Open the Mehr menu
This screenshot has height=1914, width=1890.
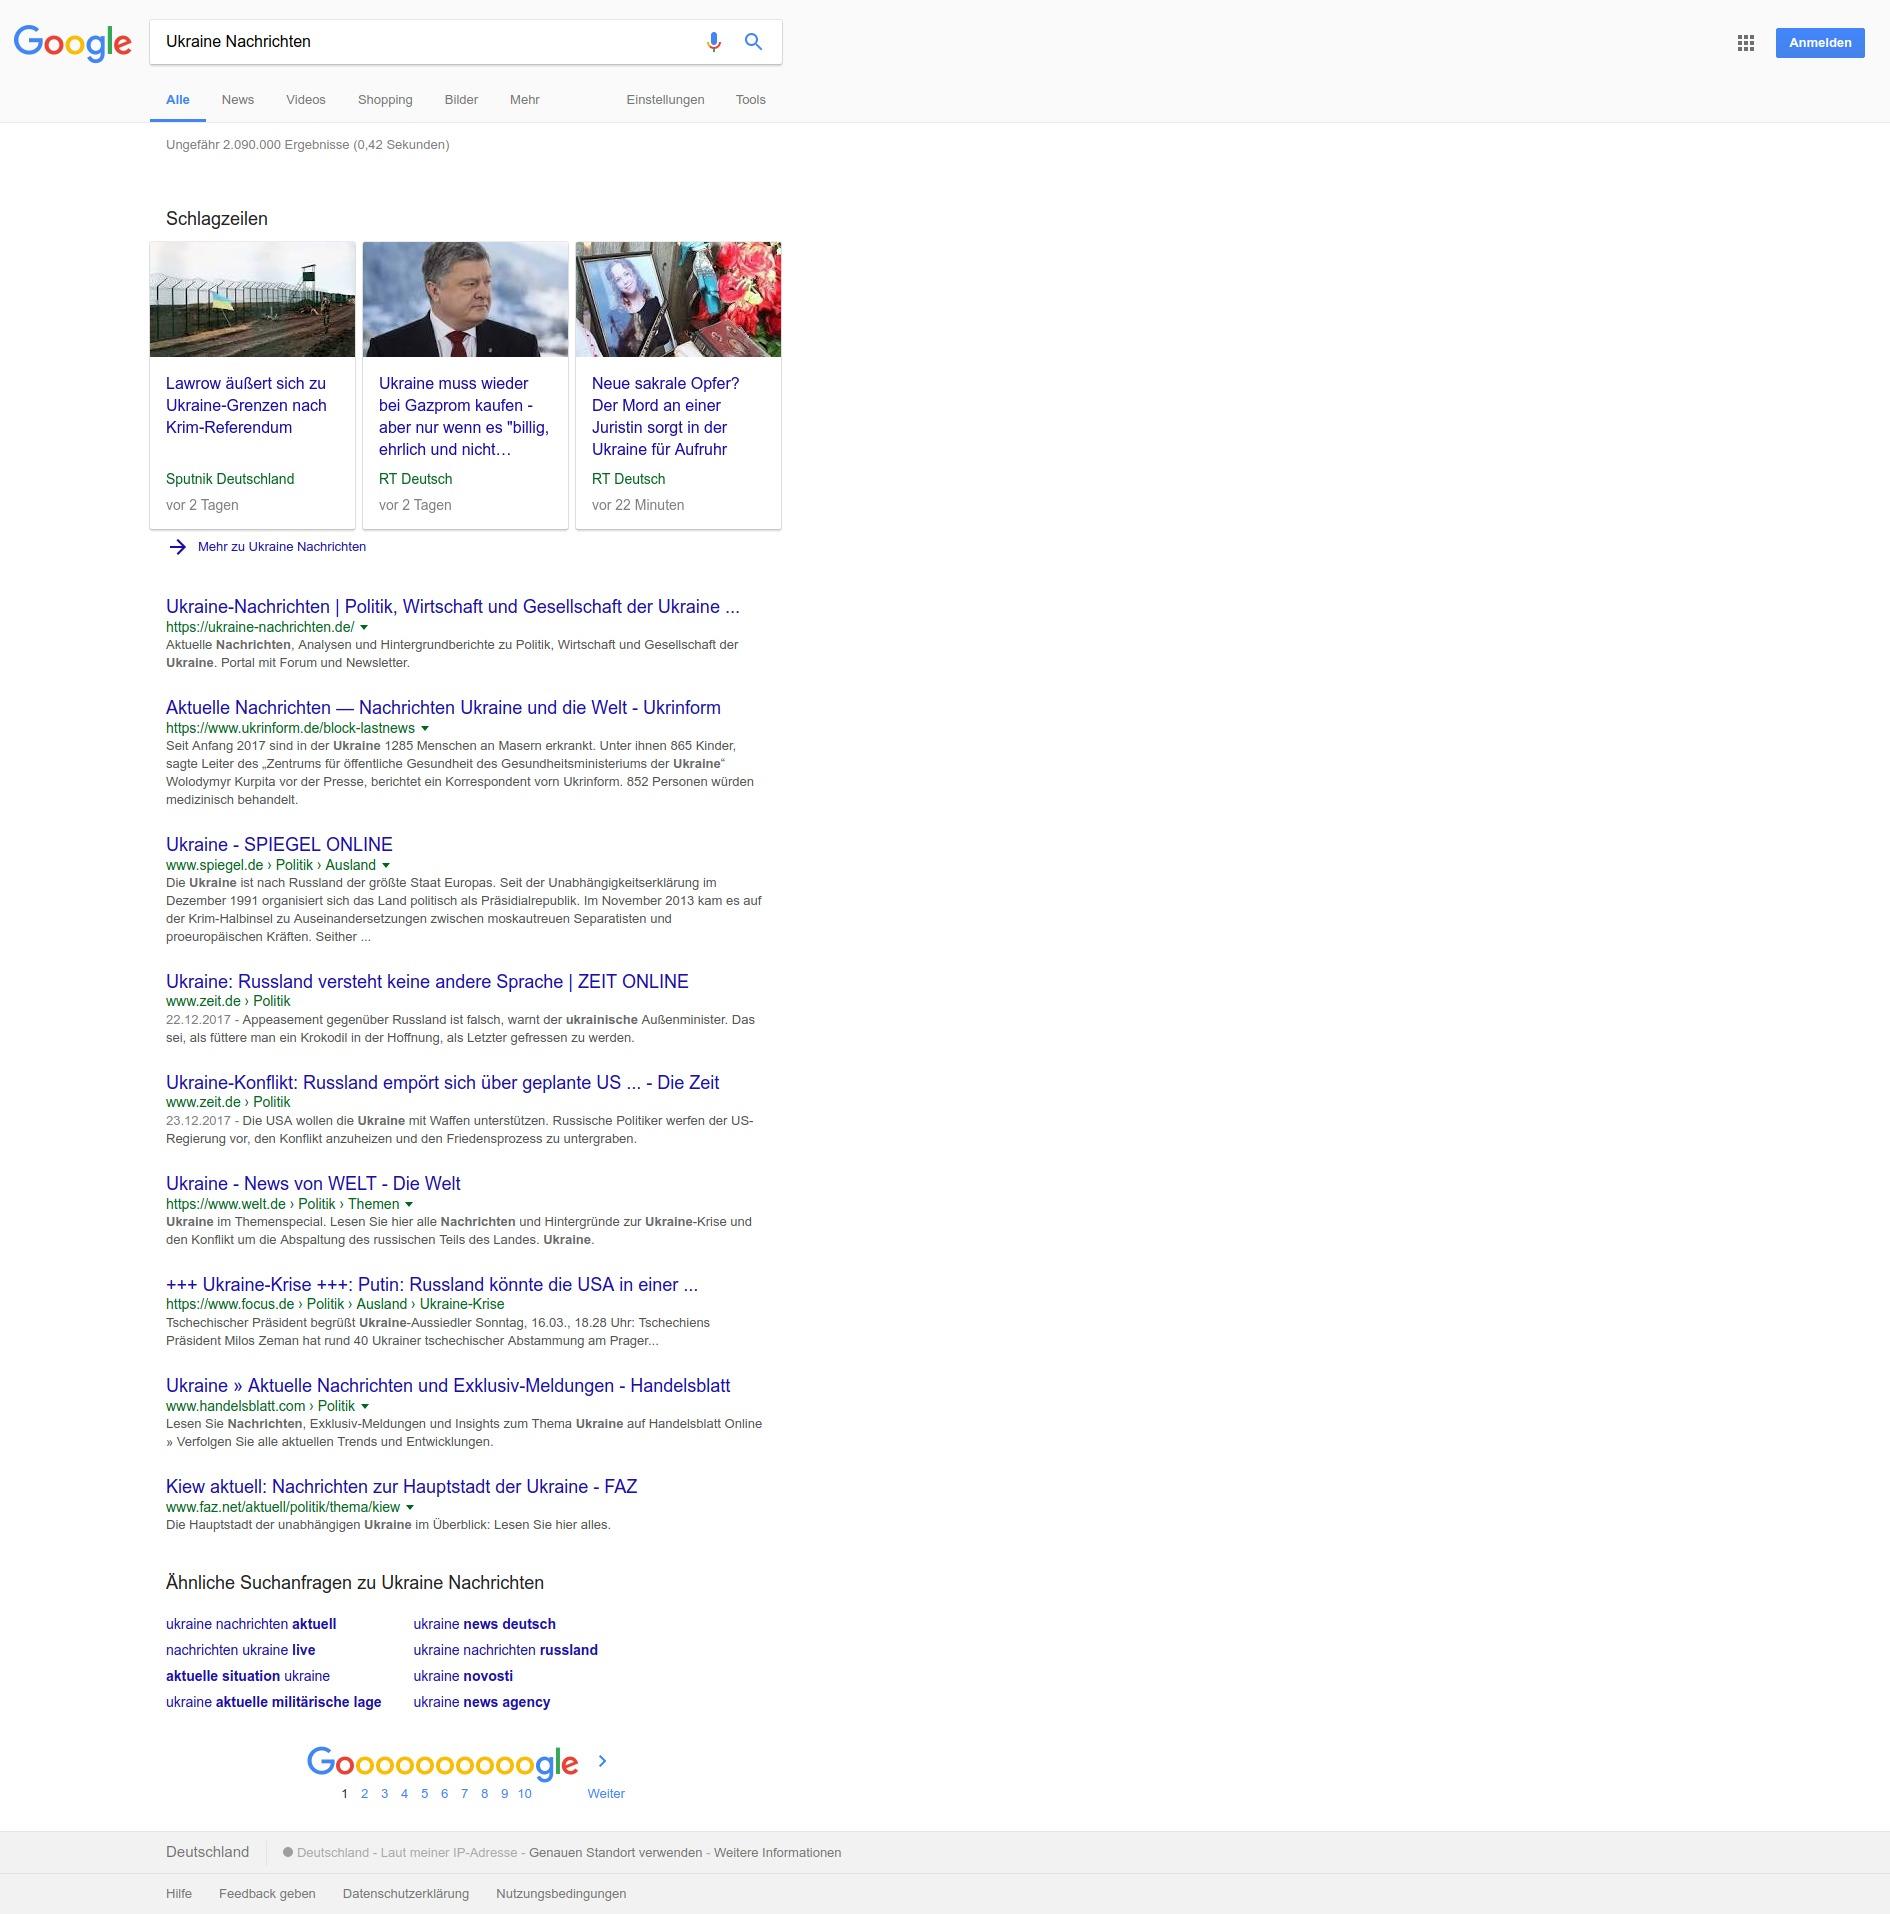(524, 100)
